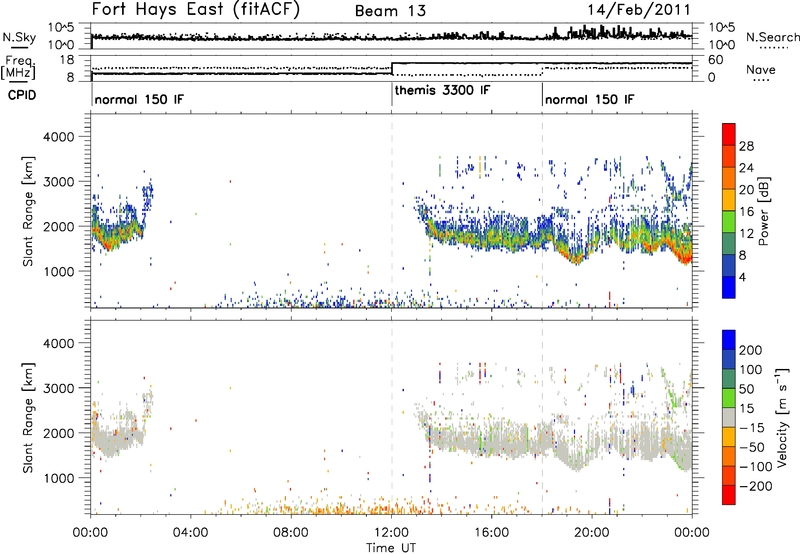Click the CPID boundary tick beside the second 'normal 150 IF'

point(542,94)
